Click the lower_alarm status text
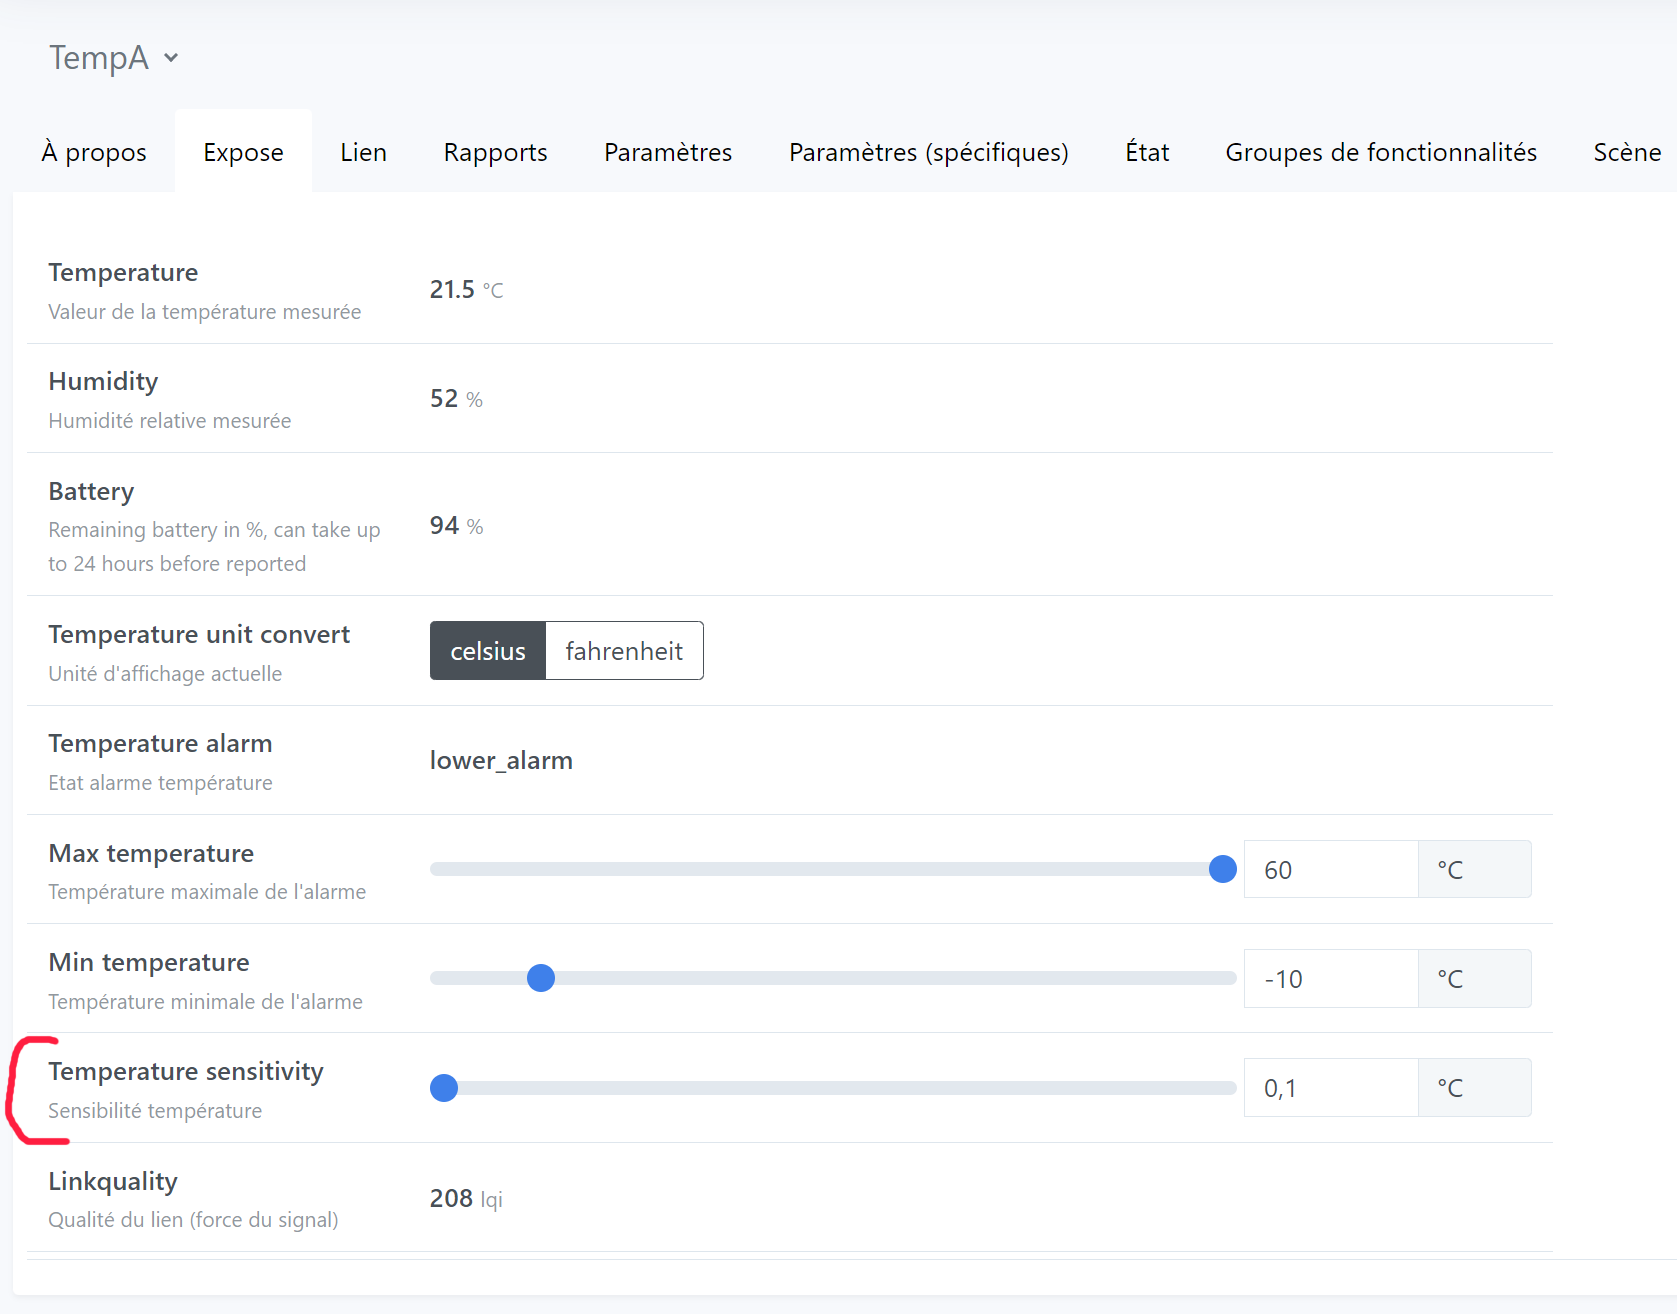Viewport: 1677px width, 1314px height. (501, 760)
